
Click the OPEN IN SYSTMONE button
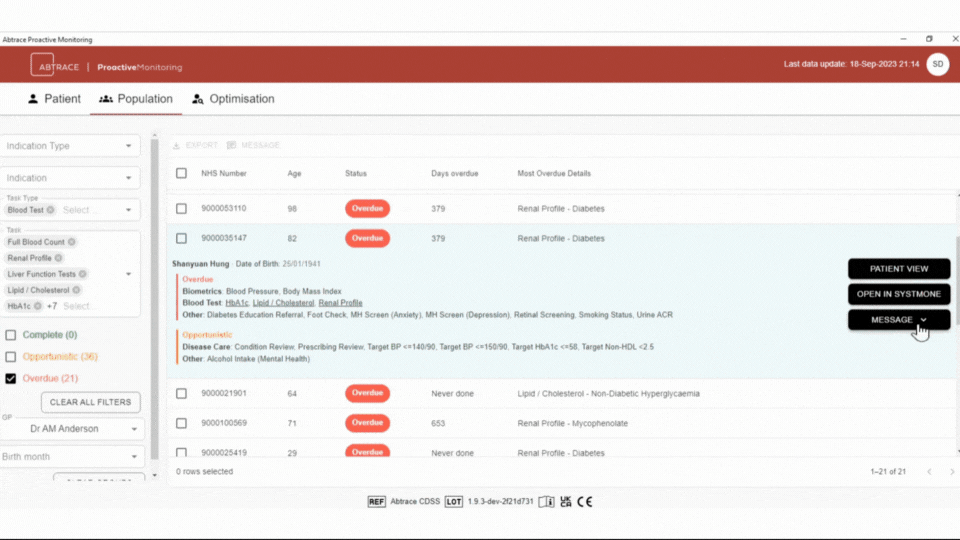pyautogui.click(x=898, y=294)
